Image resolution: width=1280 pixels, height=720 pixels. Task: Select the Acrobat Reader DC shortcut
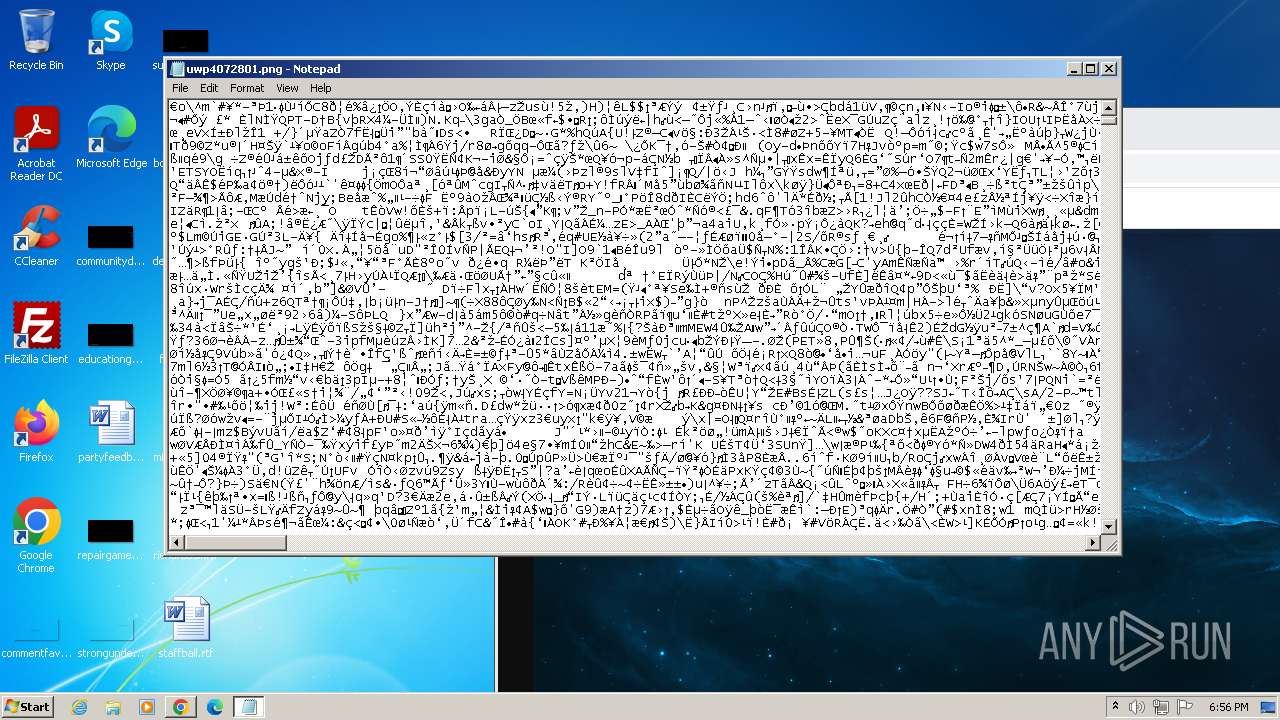coord(36,145)
